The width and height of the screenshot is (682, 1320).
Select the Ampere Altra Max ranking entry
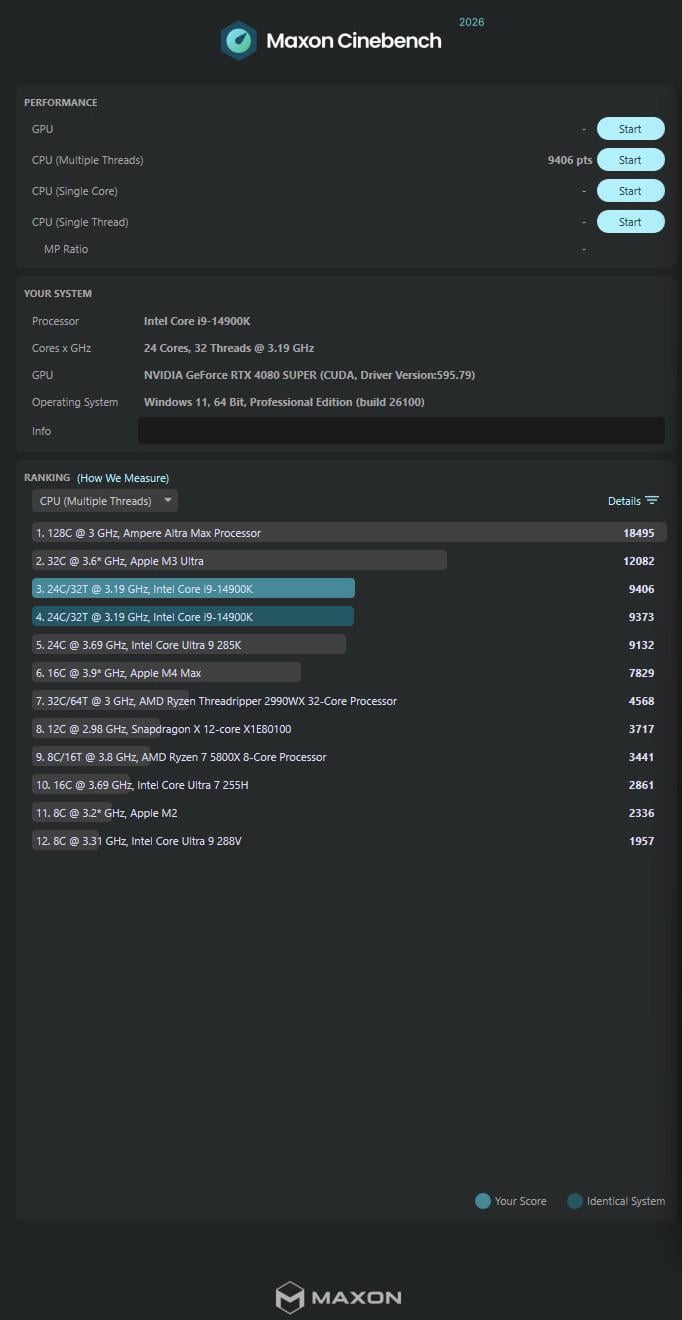point(340,533)
